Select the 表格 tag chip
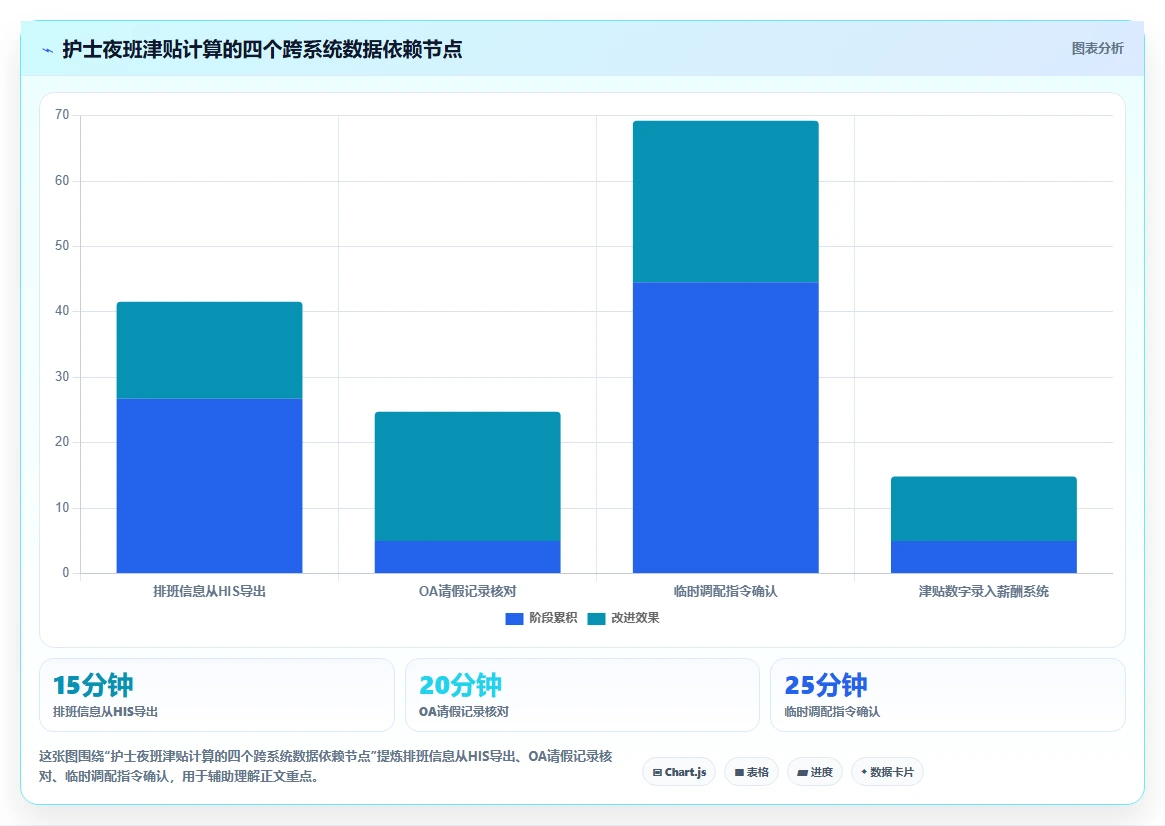The height and width of the screenshot is (826, 1165). coord(751,772)
